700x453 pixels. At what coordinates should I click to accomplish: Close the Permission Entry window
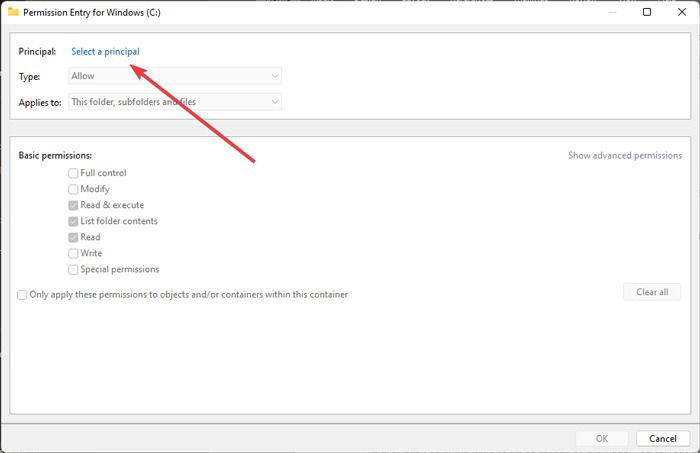click(x=682, y=12)
